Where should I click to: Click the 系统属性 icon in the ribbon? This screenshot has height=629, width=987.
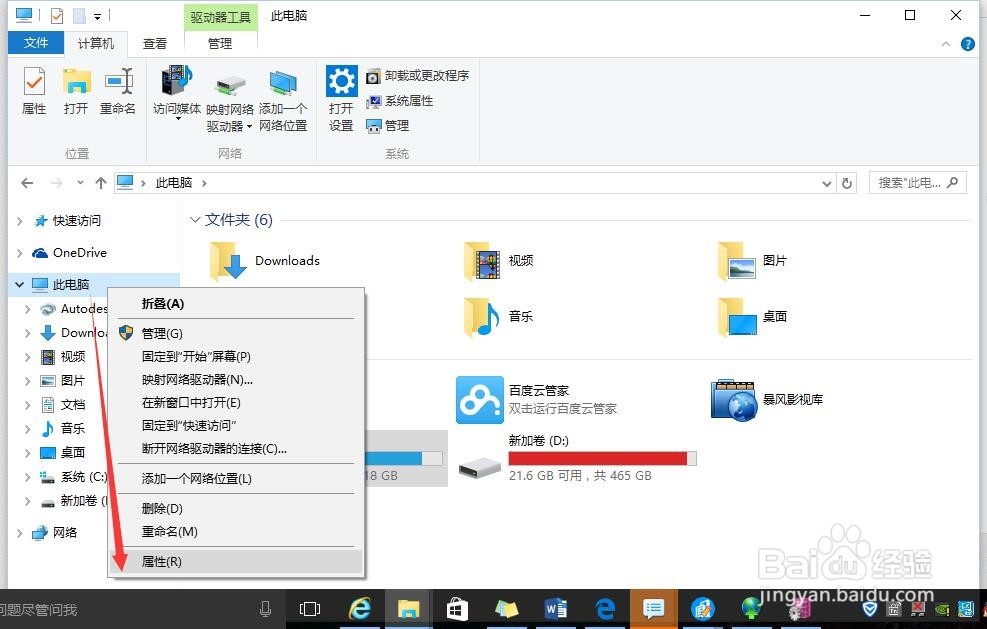pos(404,100)
